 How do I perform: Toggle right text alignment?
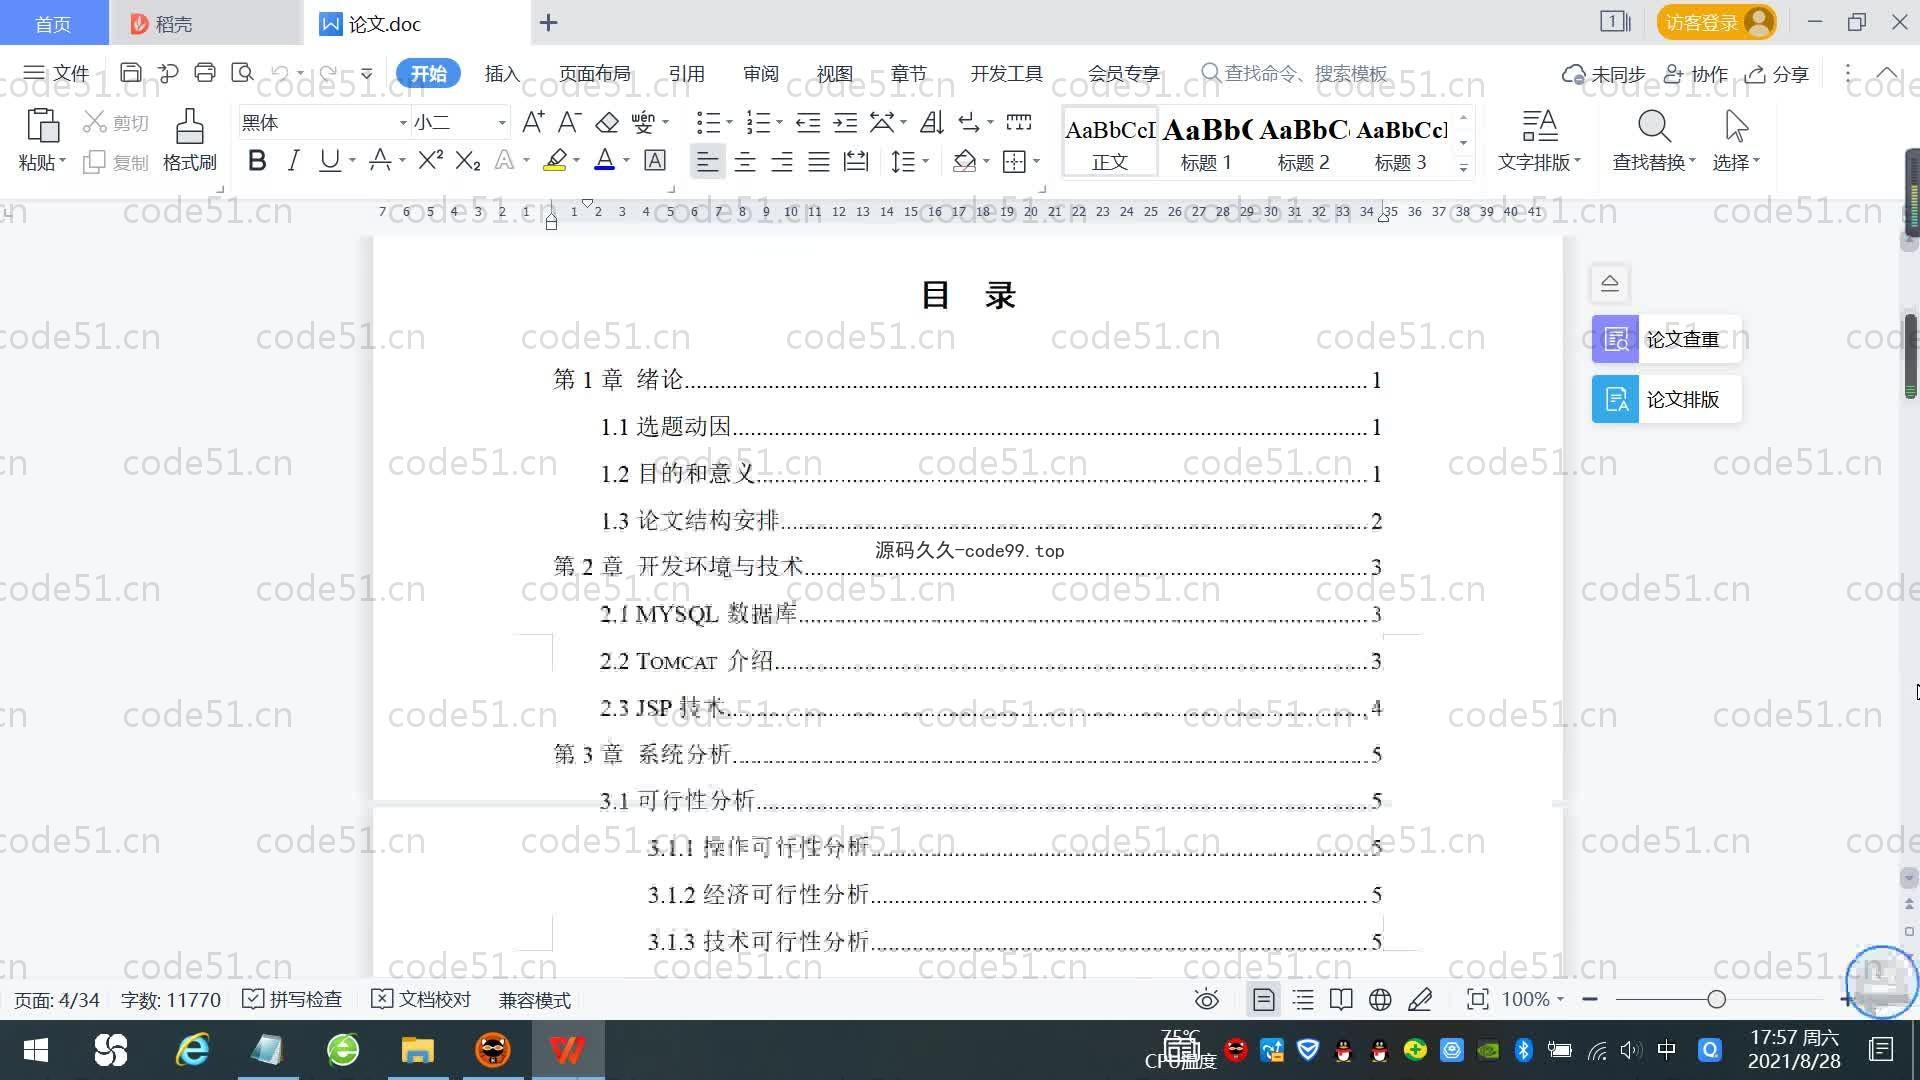pos(782,161)
